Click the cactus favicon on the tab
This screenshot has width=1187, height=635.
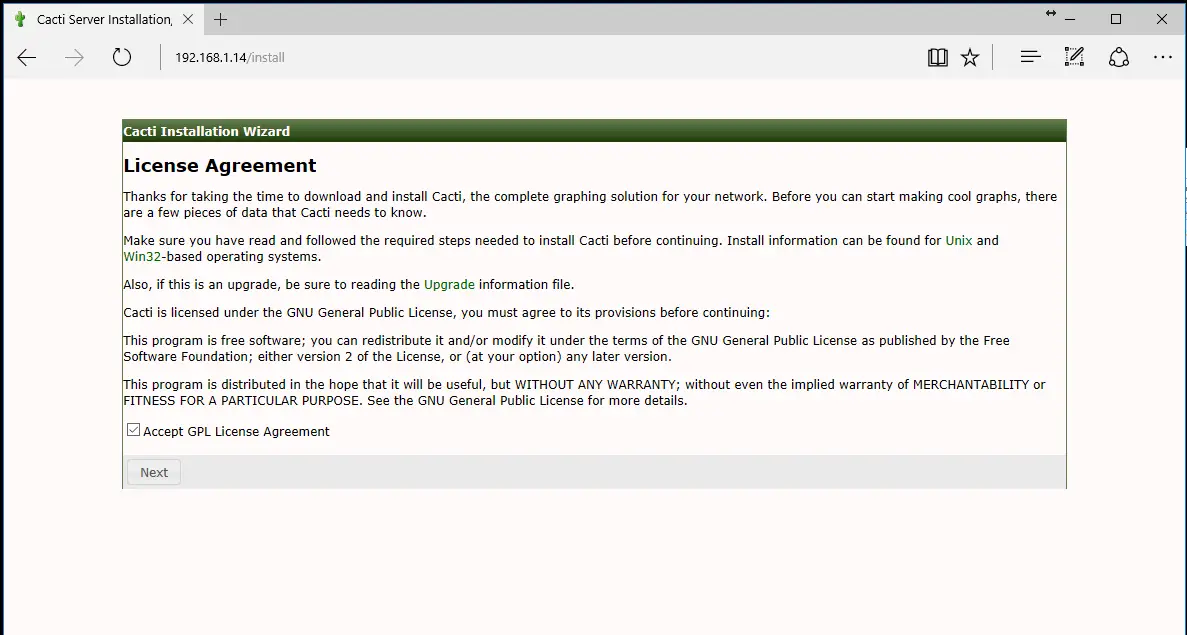[20, 20]
